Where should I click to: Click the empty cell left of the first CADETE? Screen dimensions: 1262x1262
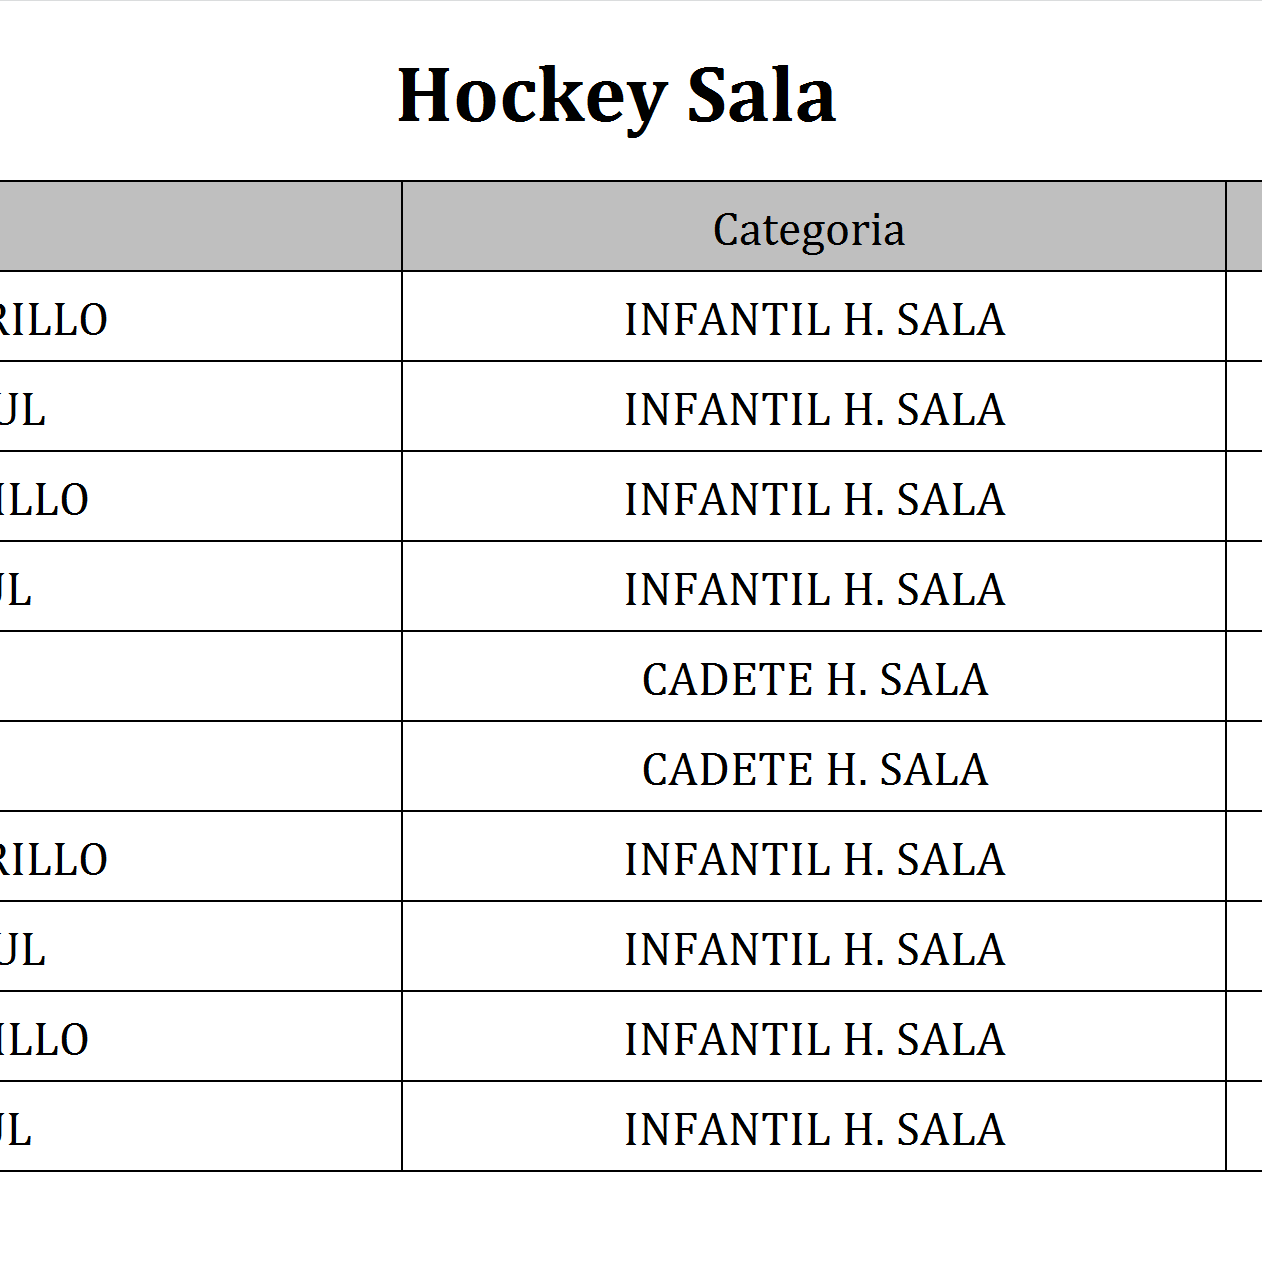[200, 677]
